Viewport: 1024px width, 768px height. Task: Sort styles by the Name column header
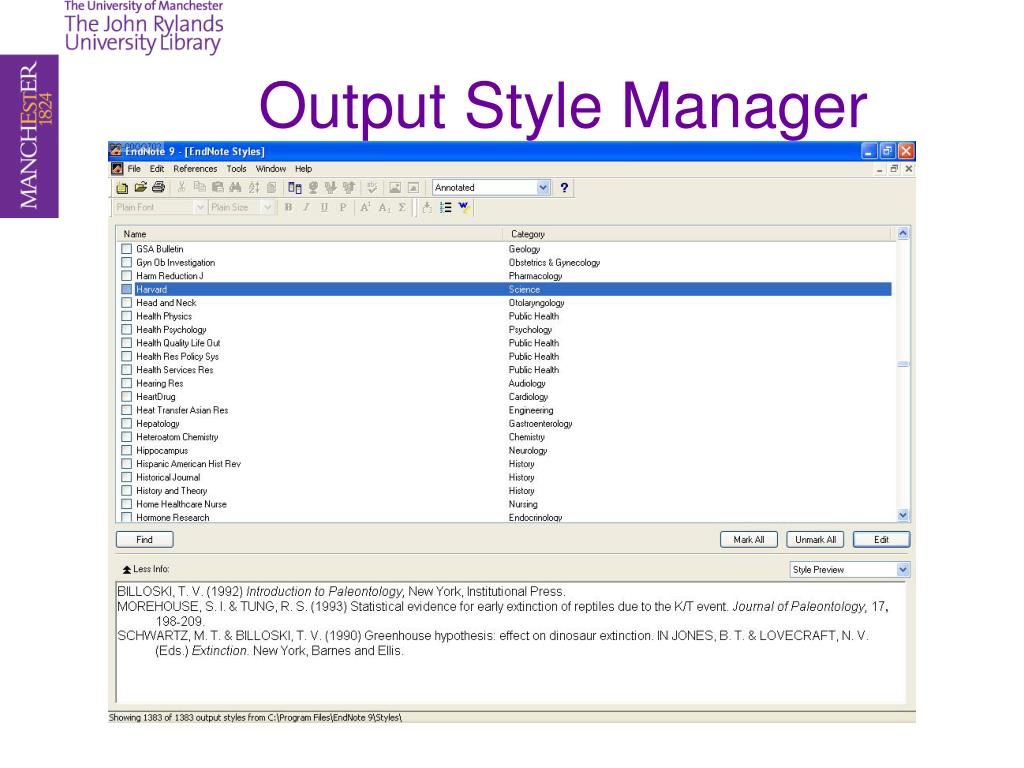click(x=310, y=234)
